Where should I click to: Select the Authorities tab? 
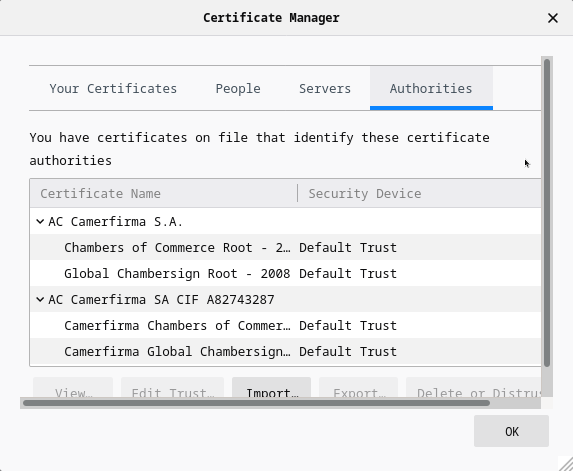tap(431, 88)
